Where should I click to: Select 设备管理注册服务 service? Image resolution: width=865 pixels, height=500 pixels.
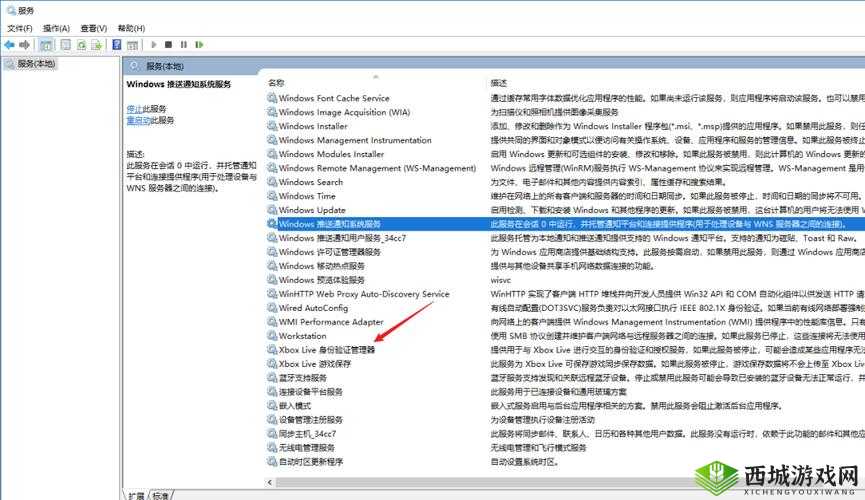311,419
